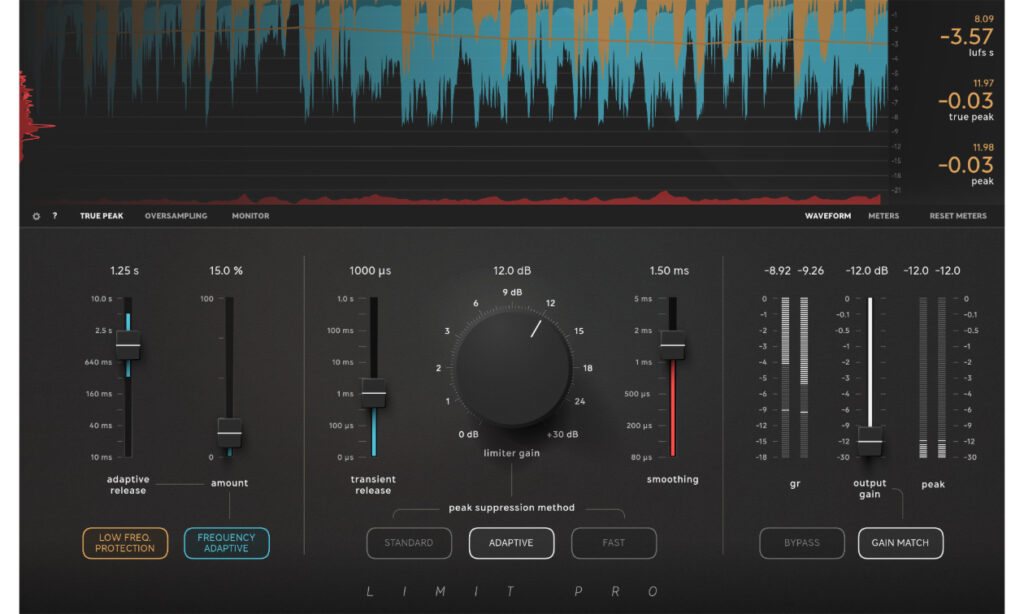Enable Gain Match
The height and width of the screenshot is (614, 1024).
[x=901, y=543]
